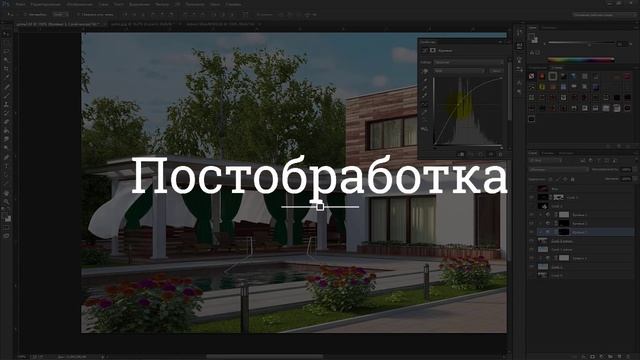Click create new layer icon in Layers panel
The width and height of the screenshot is (640, 360).
[x=619, y=356]
